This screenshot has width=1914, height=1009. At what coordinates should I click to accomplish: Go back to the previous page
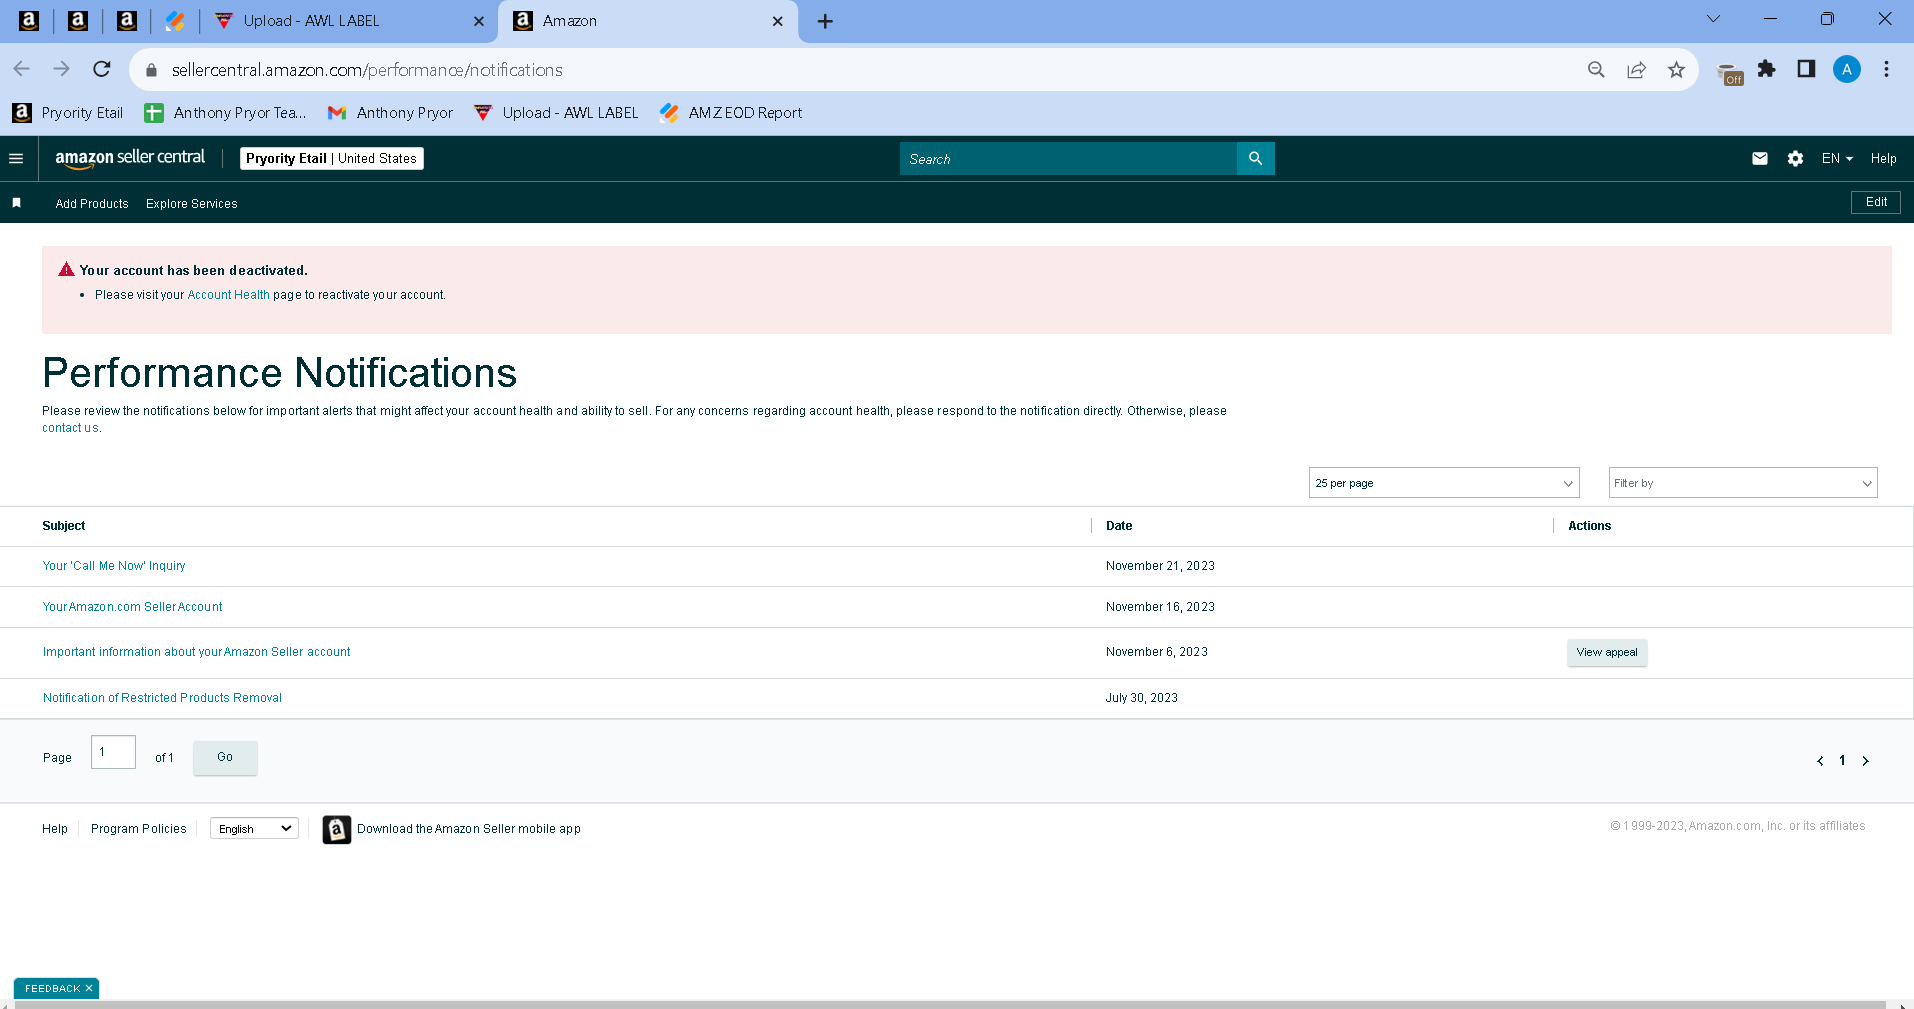click(x=22, y=69)
